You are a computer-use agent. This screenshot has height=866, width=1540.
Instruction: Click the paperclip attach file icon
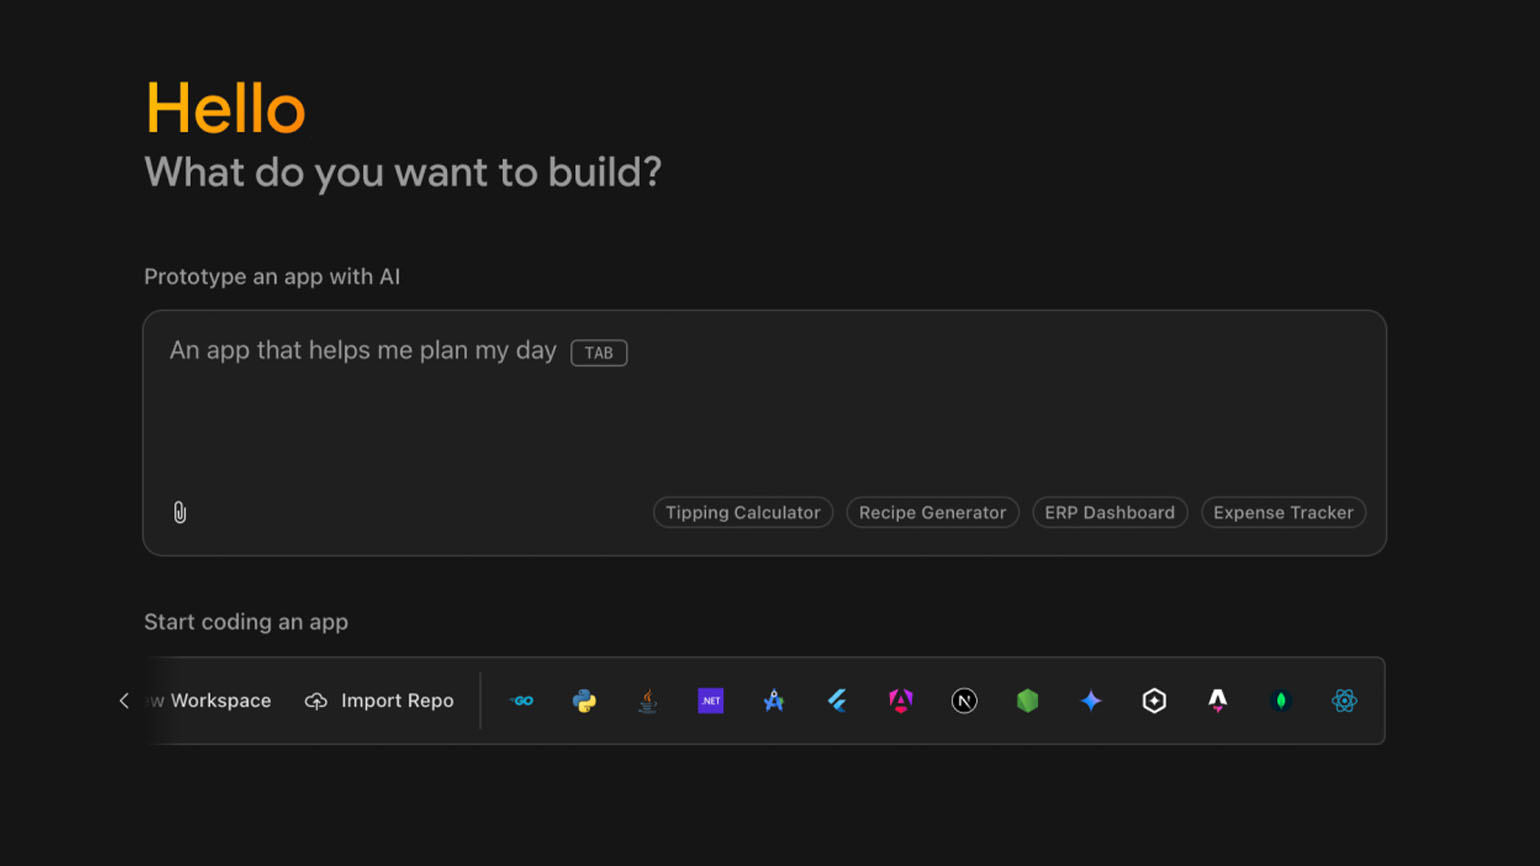pyautogui.click(x=180, y=512)
